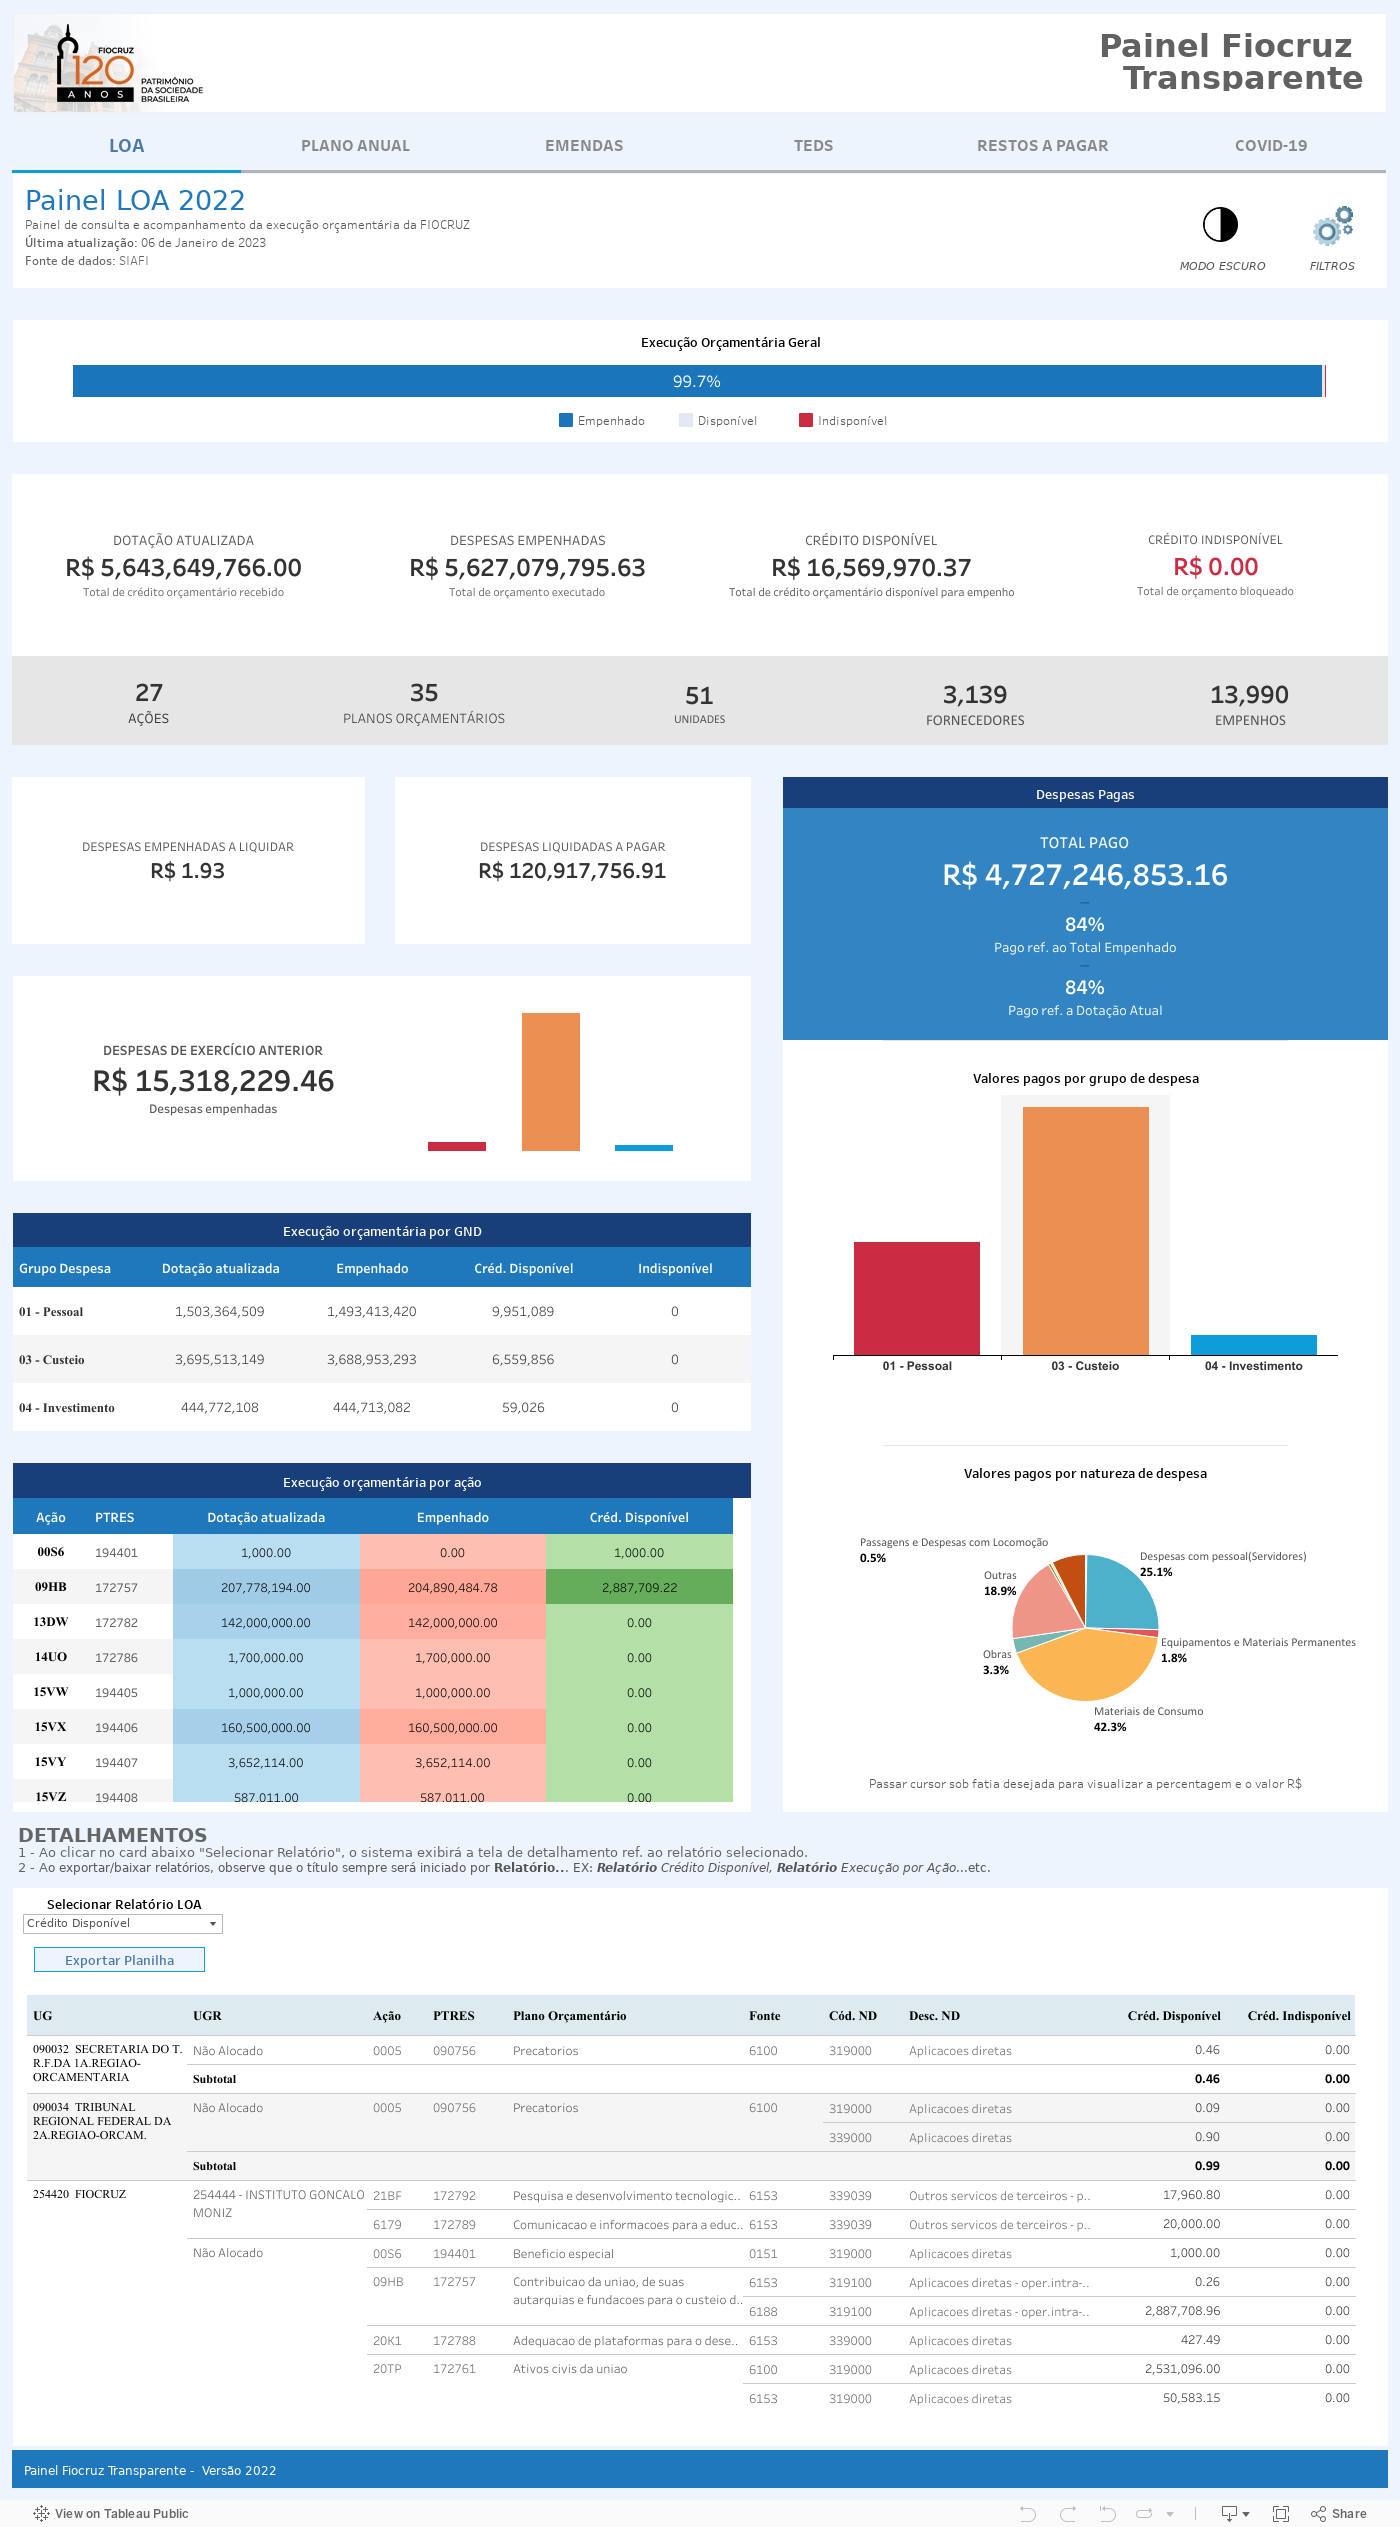Click the undo arrow in Tableau toolbar
This screenshot has width=1400, height=2527.
[1027, 2513]
